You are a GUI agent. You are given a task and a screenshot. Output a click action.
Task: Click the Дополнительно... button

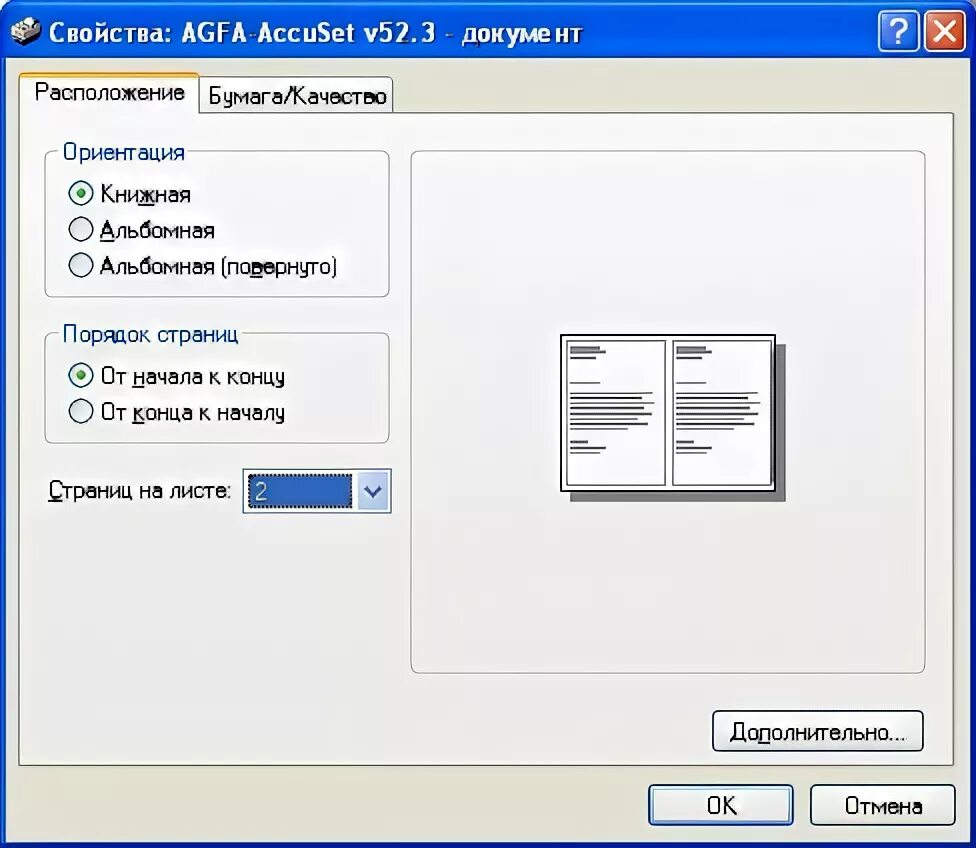[x=817, y=731]
